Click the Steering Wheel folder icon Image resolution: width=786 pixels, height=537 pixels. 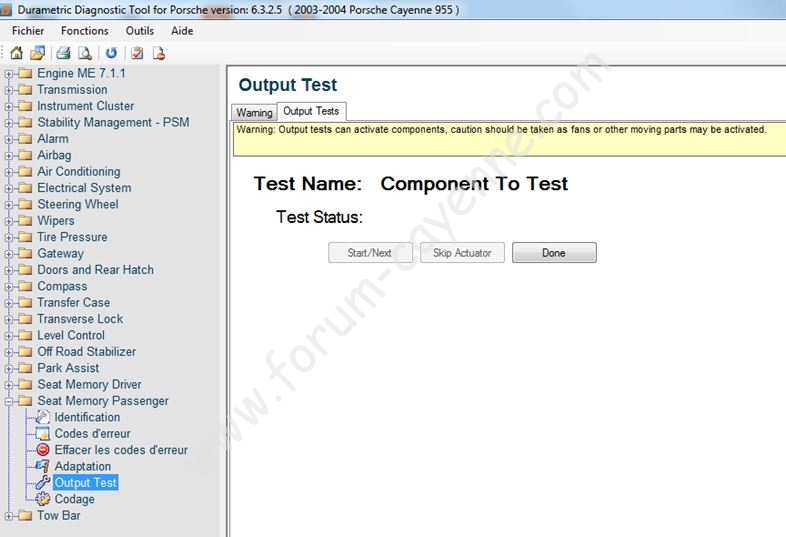pos(25,205)
